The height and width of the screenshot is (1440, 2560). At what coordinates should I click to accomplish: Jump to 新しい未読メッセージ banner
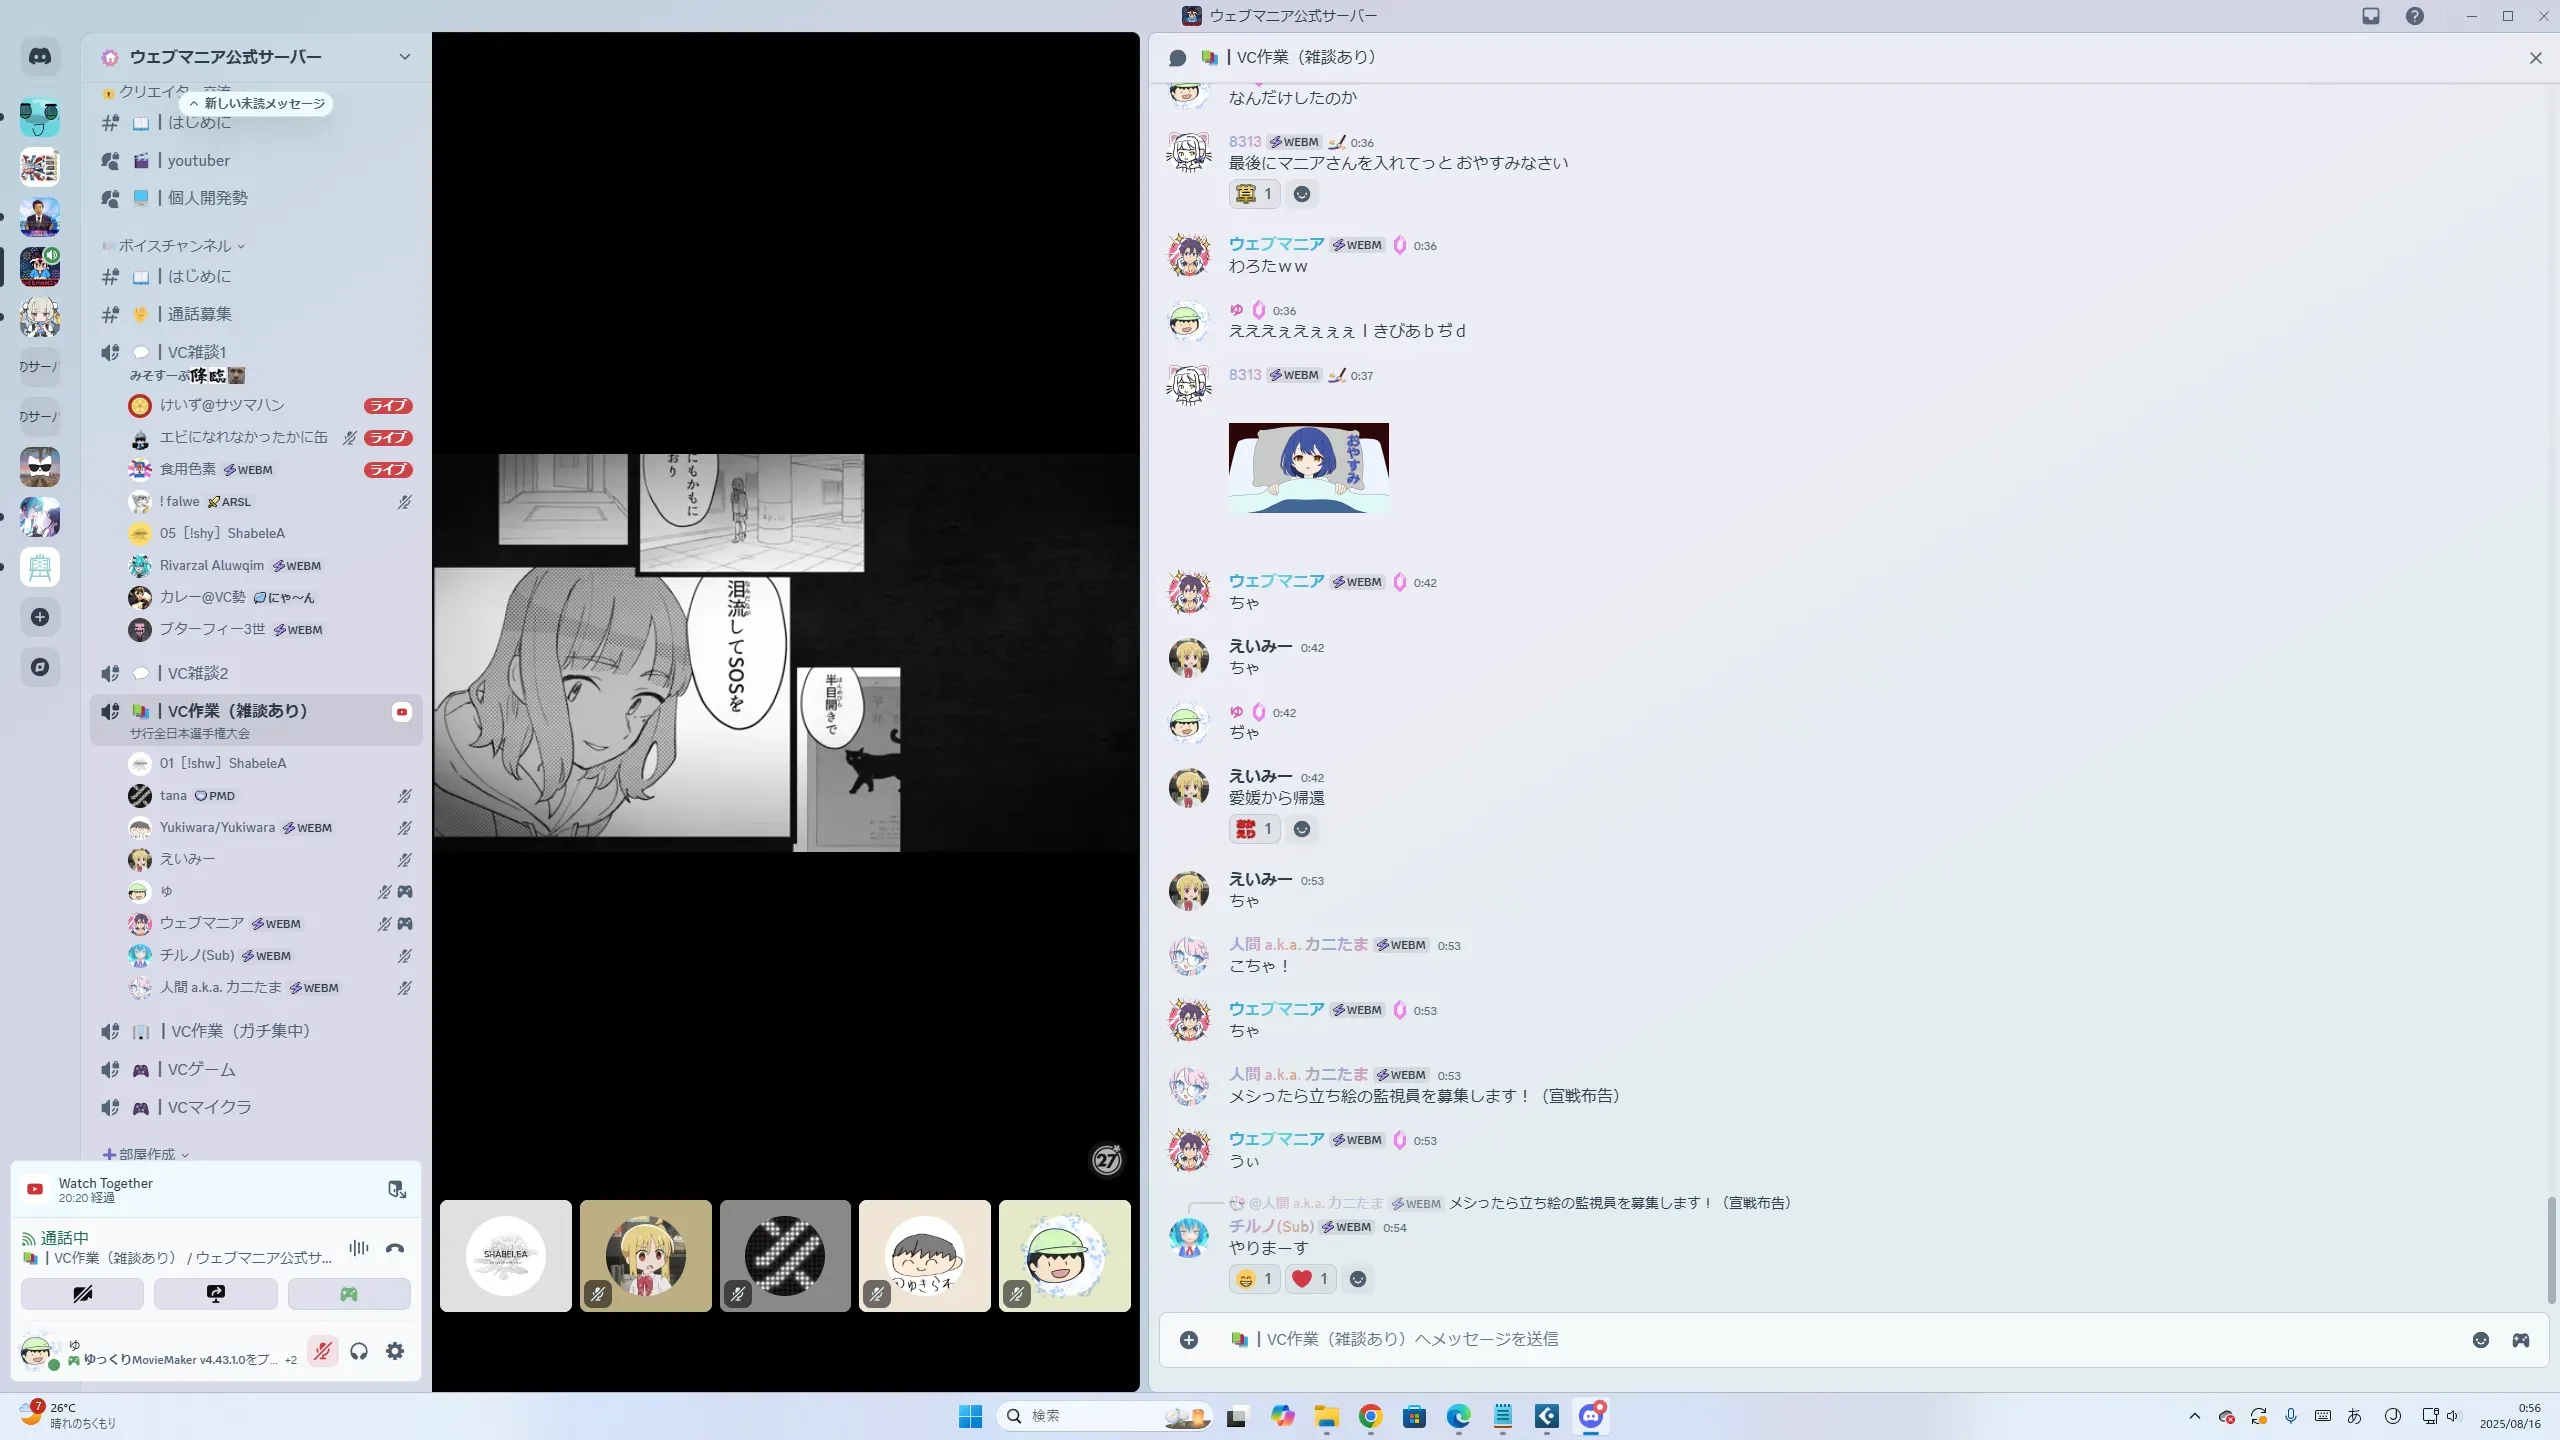pyautogui.click(x=257, y=104)
